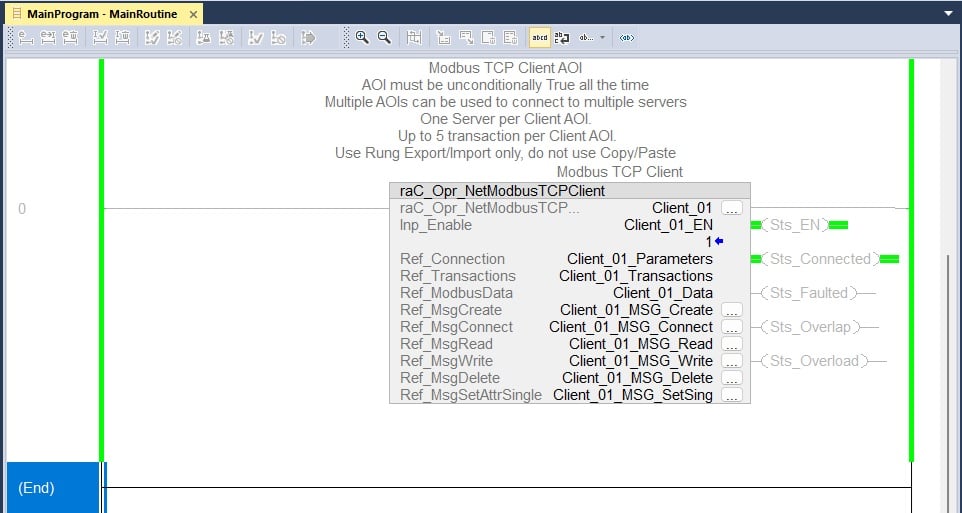Image resolution: width=962 pixels, height=513 pixels.
Task: Open the ellipsis button for Client_01_MSG_Delete
Action: (x=732, y=378)
